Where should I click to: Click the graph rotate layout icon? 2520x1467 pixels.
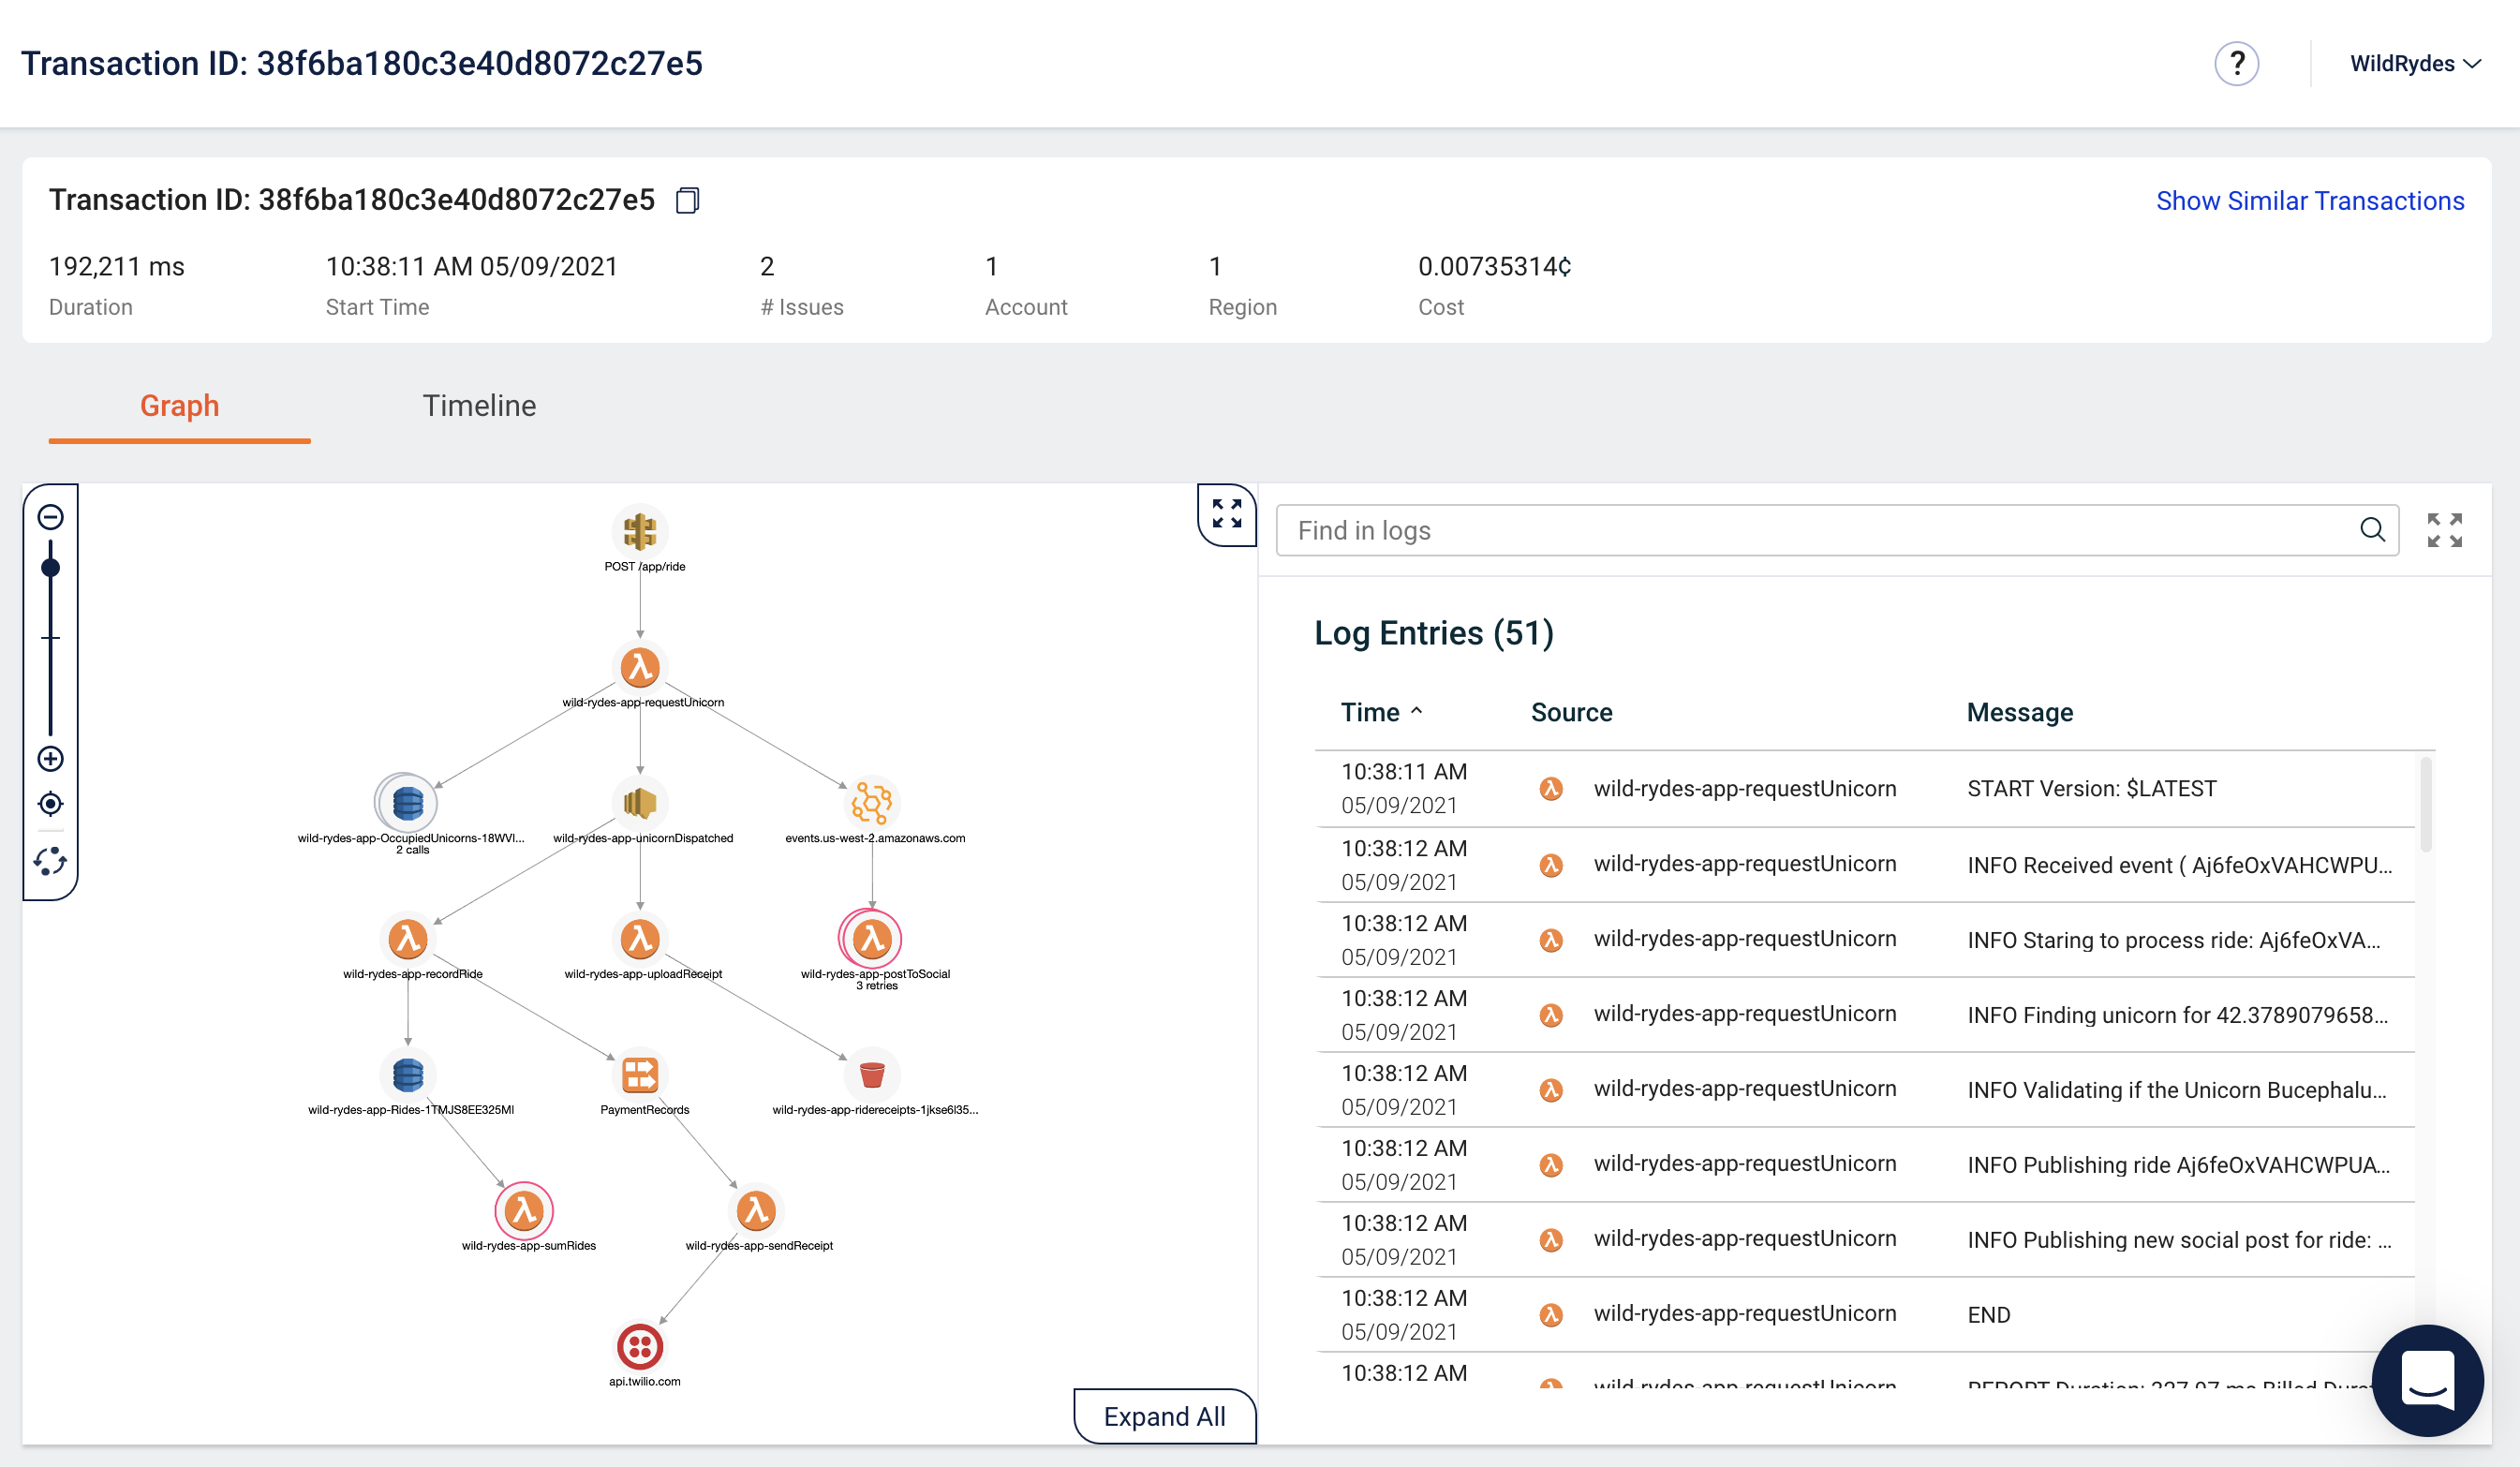click(x=51, y=861)
